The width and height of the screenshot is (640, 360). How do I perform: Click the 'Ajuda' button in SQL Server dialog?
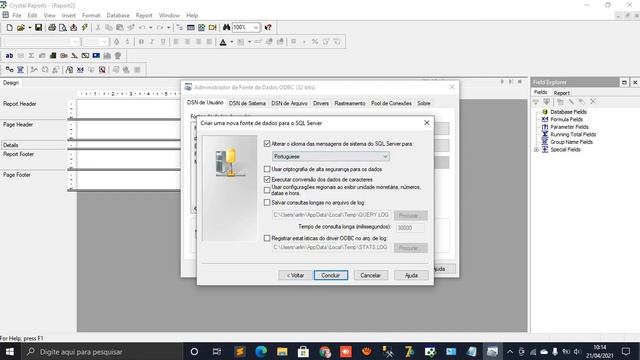(411, 275)
